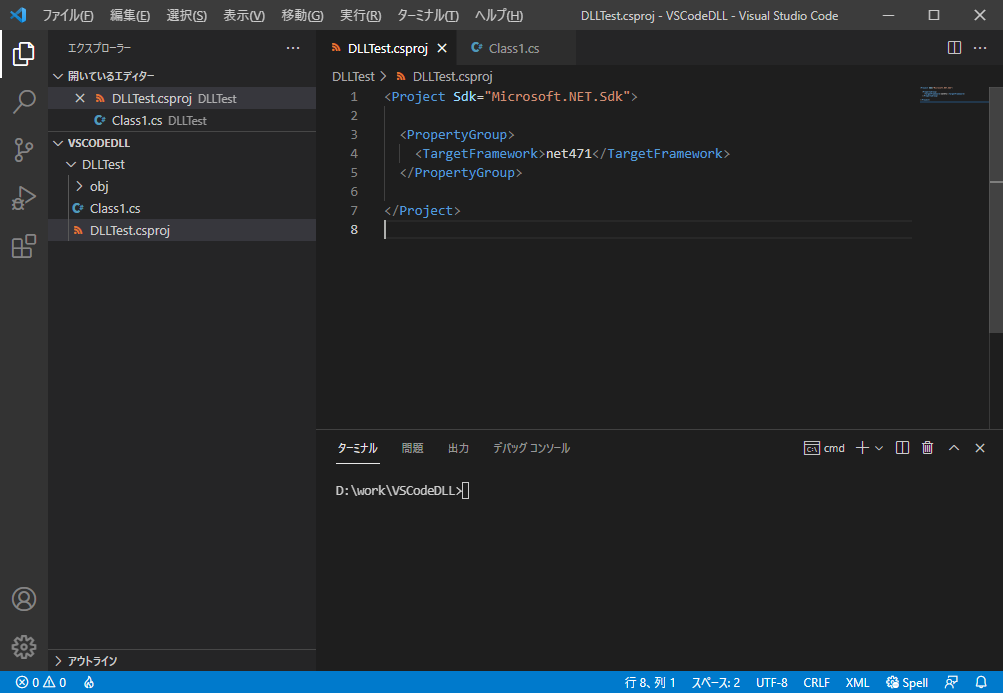Switch to the デバッグ コンソール tab

pos(531,448)
